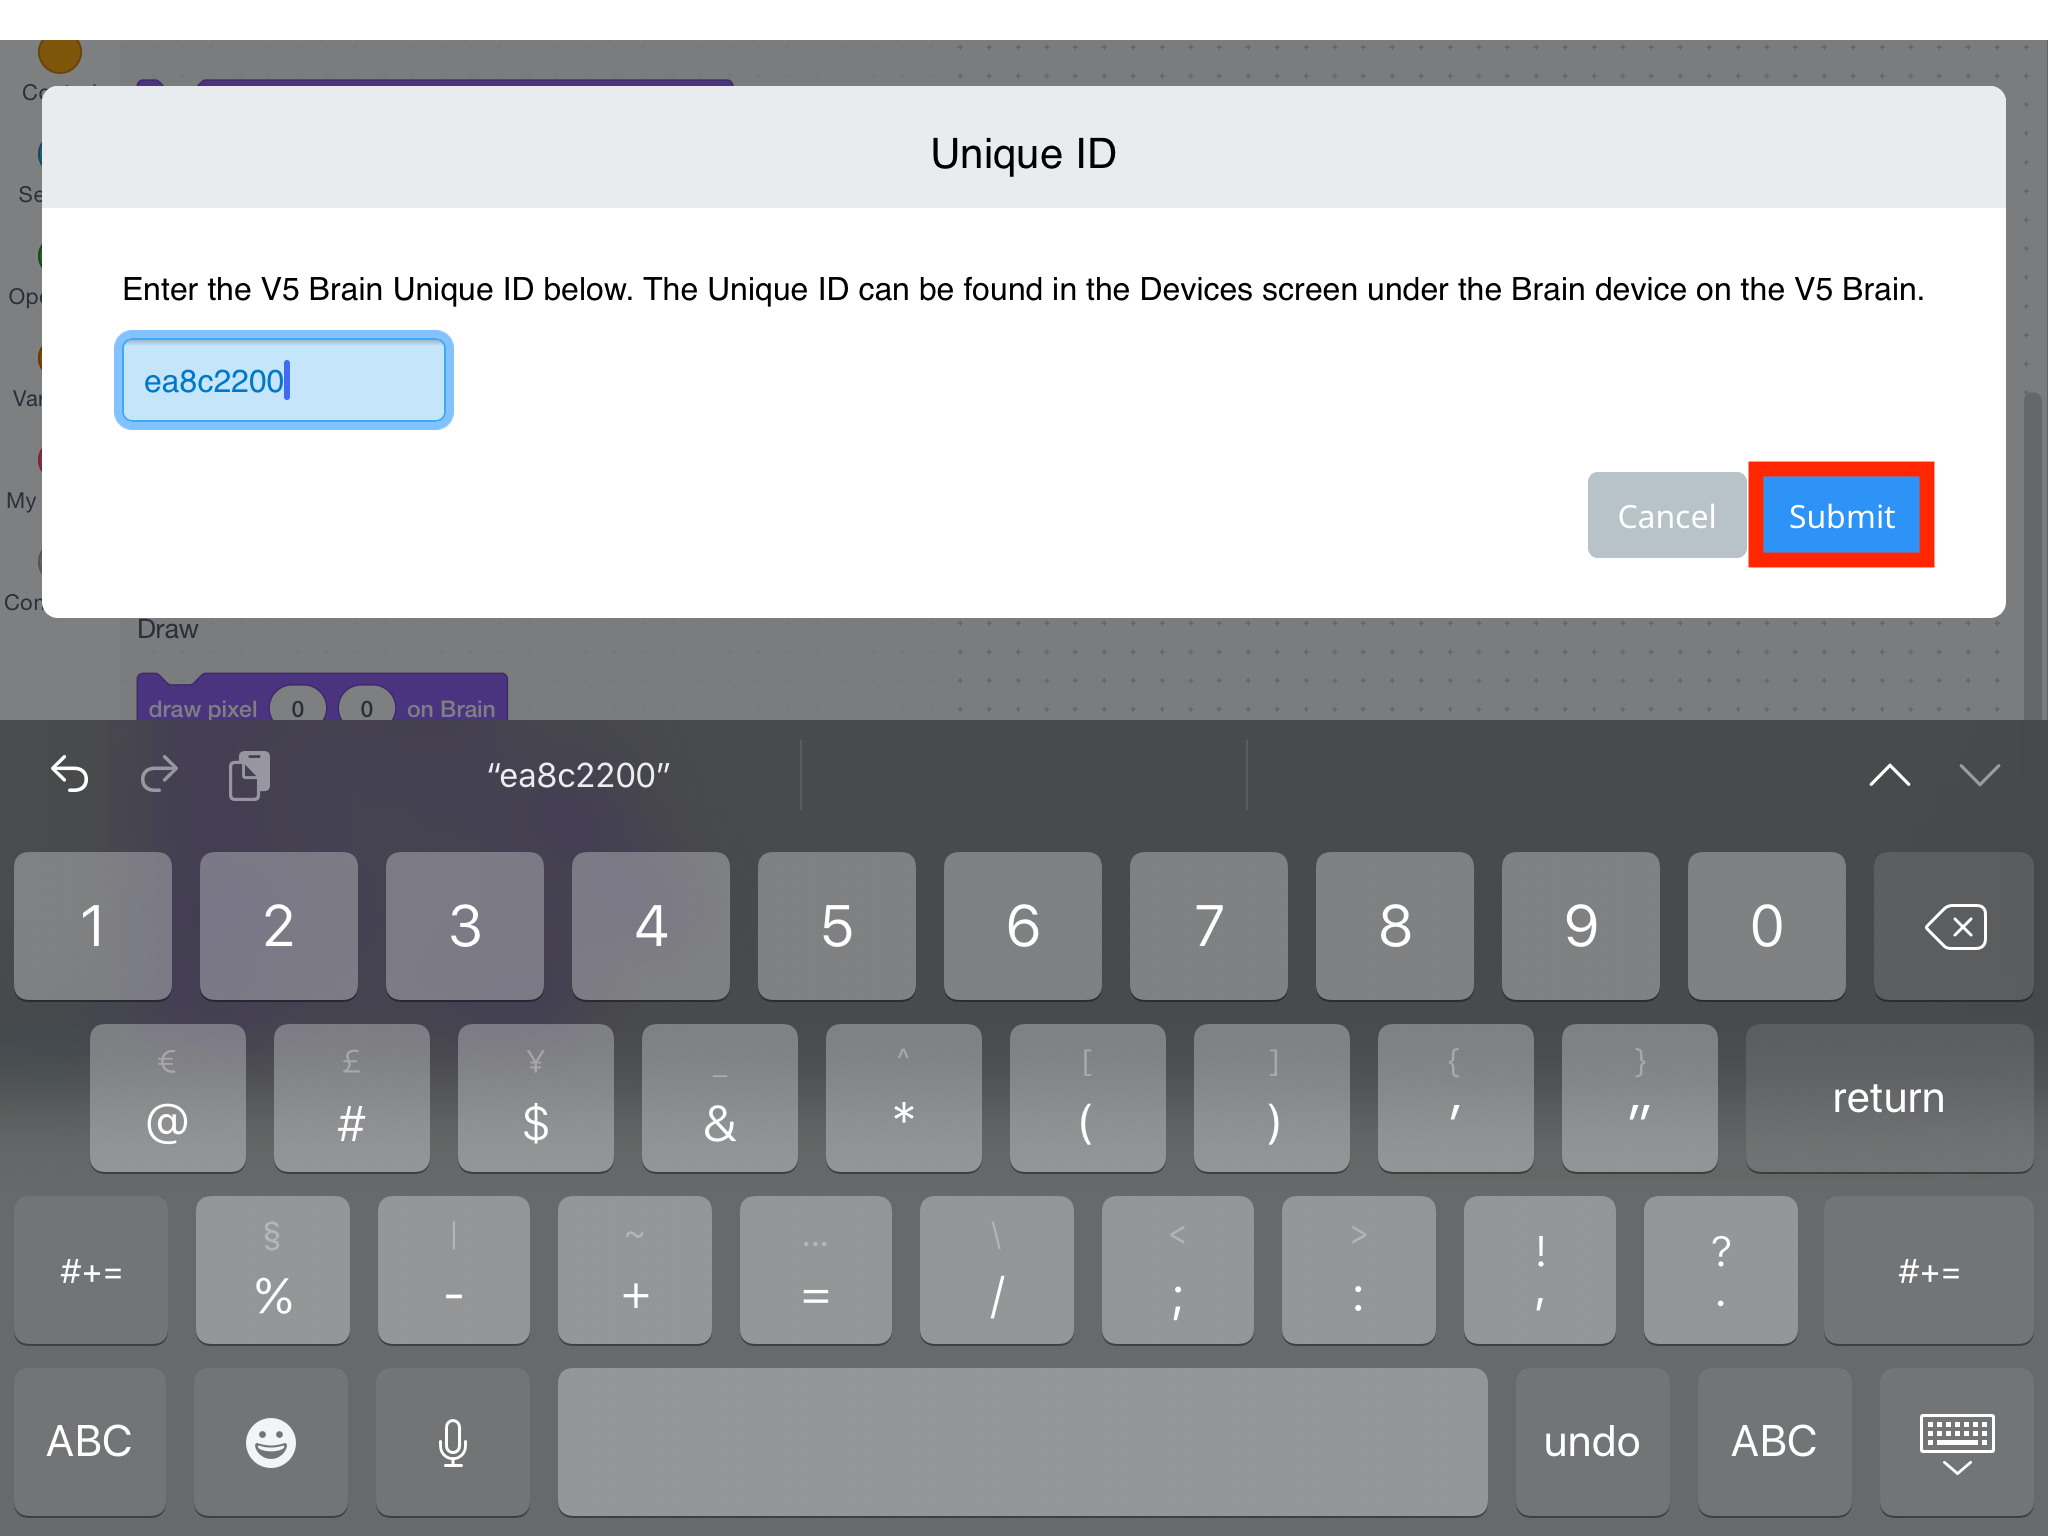This screenshot has width=2048, height=1536.
Task: Tap the hide keyboard key
Action: (x=1957, y=1442)
